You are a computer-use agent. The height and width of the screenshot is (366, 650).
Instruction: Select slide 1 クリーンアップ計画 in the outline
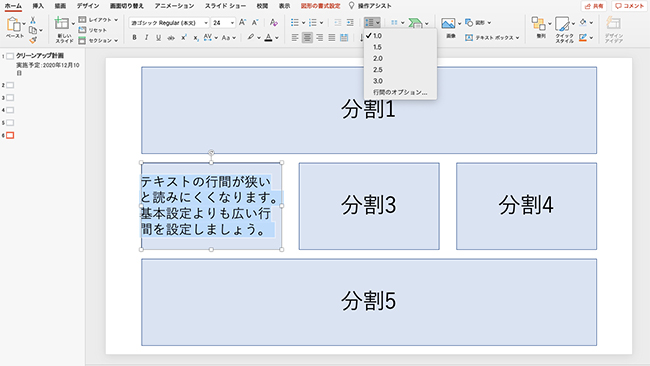[x=39, y=56]
